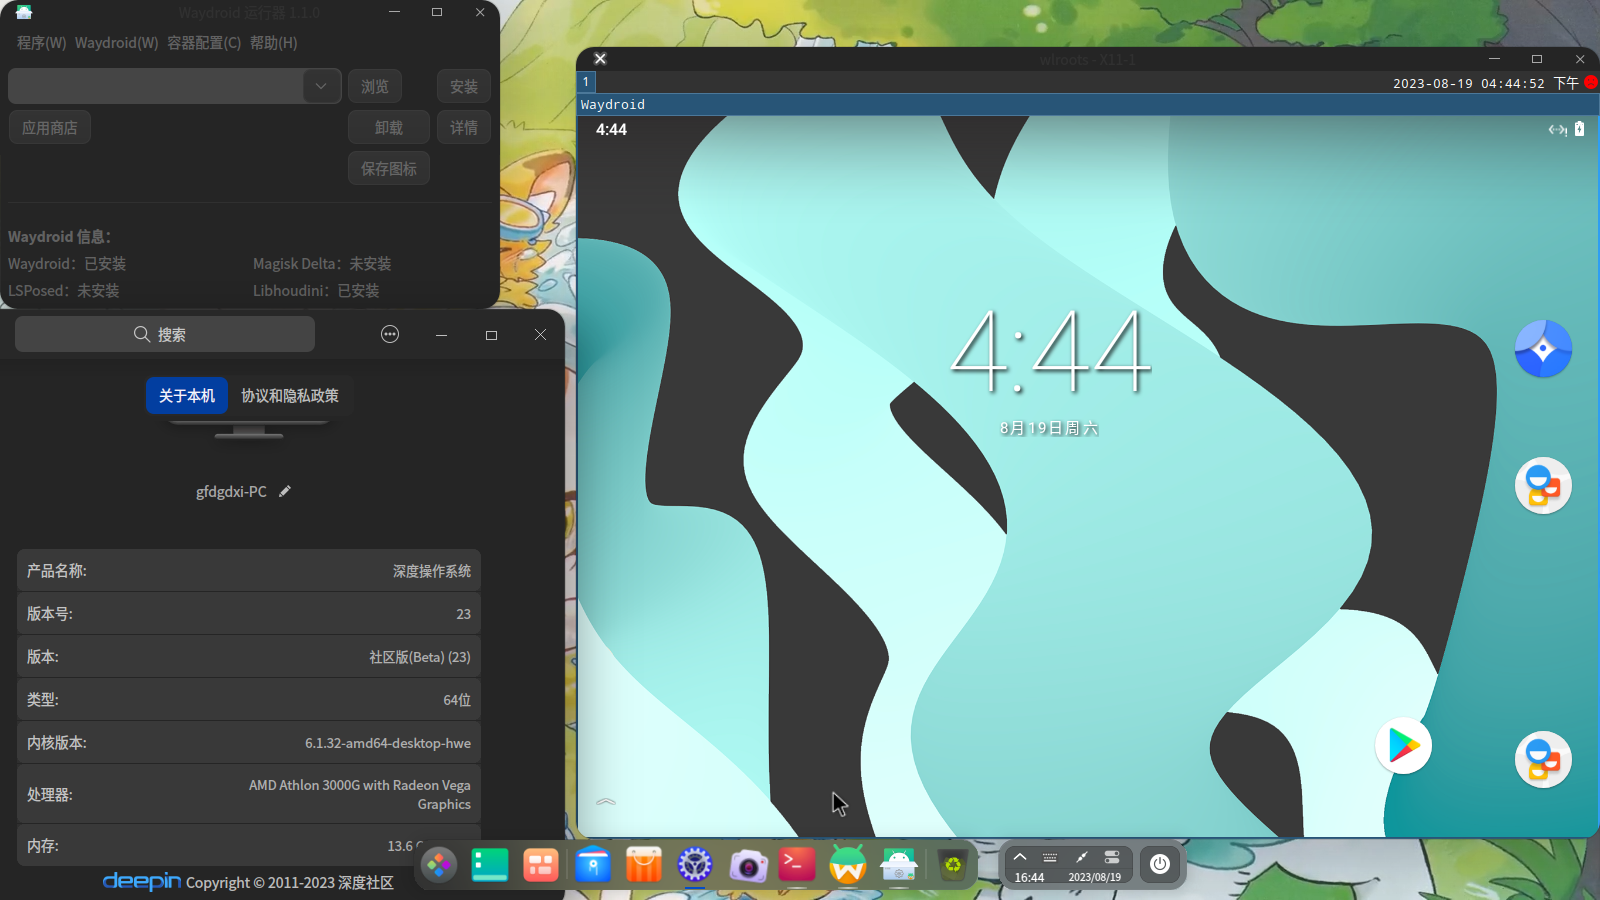
Task: Expand the Android app drawer arrow
Action: tap(606, 802)
